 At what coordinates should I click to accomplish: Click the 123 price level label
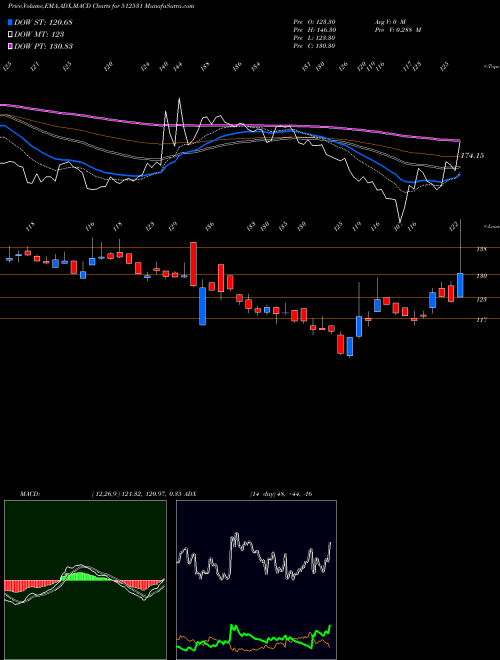(481, 300)
